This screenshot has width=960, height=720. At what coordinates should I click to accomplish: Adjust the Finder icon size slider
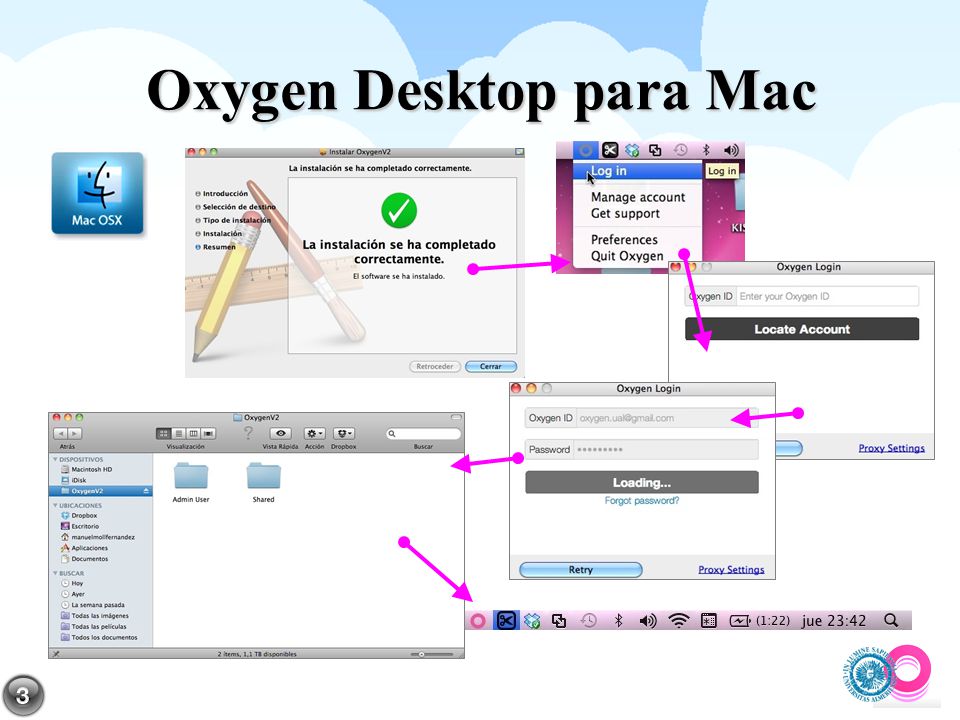432,654
